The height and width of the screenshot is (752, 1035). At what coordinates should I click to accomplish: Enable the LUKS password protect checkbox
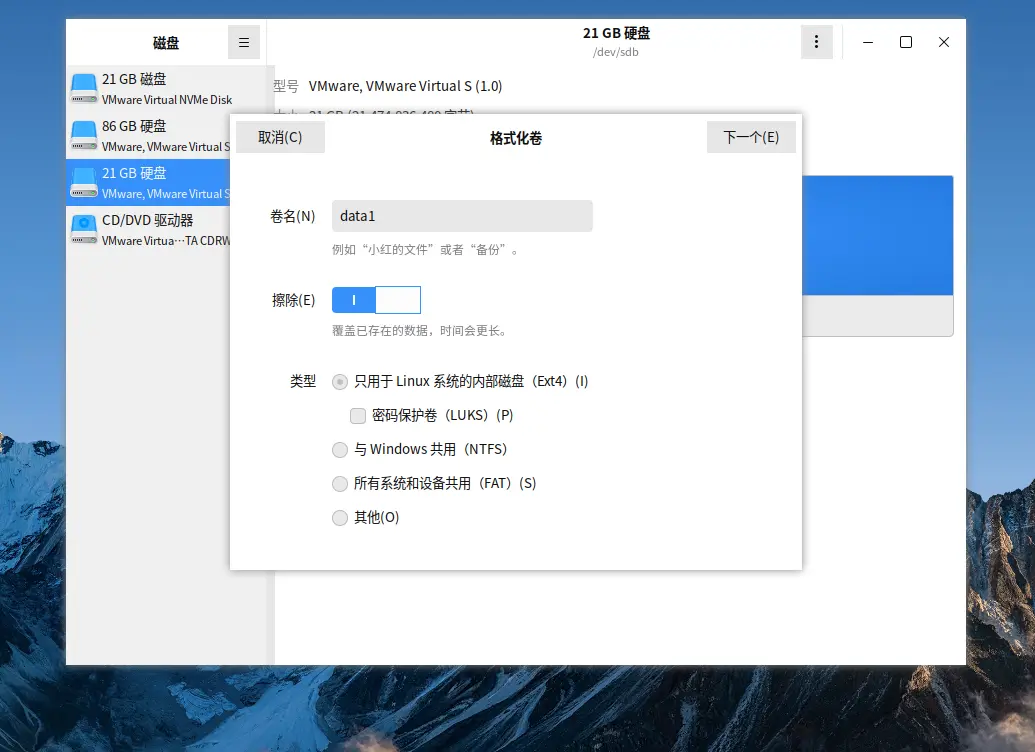click(358, 415)
